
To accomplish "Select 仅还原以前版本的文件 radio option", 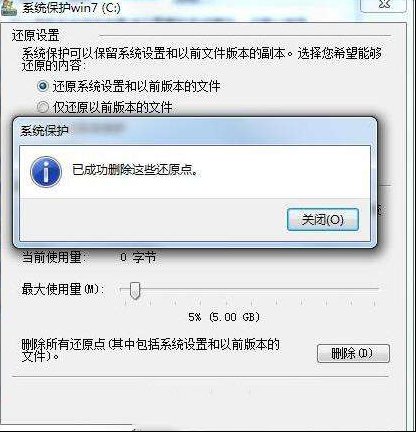I will [x=42, y=107].
